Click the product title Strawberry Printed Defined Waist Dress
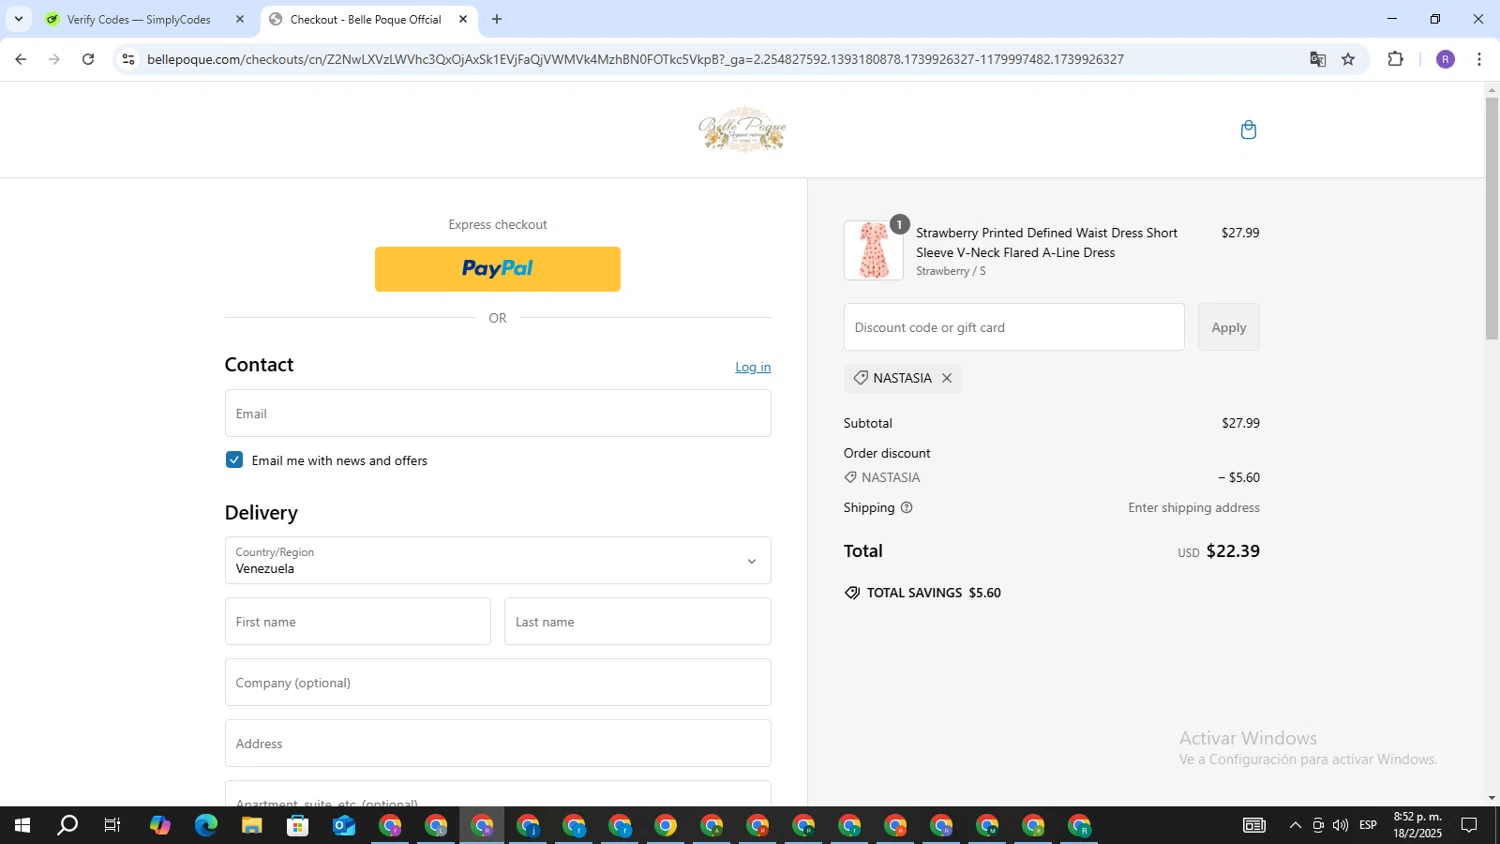This screenshot has width=1500, height=844. pyautogui.click(x=1047, y=243)
